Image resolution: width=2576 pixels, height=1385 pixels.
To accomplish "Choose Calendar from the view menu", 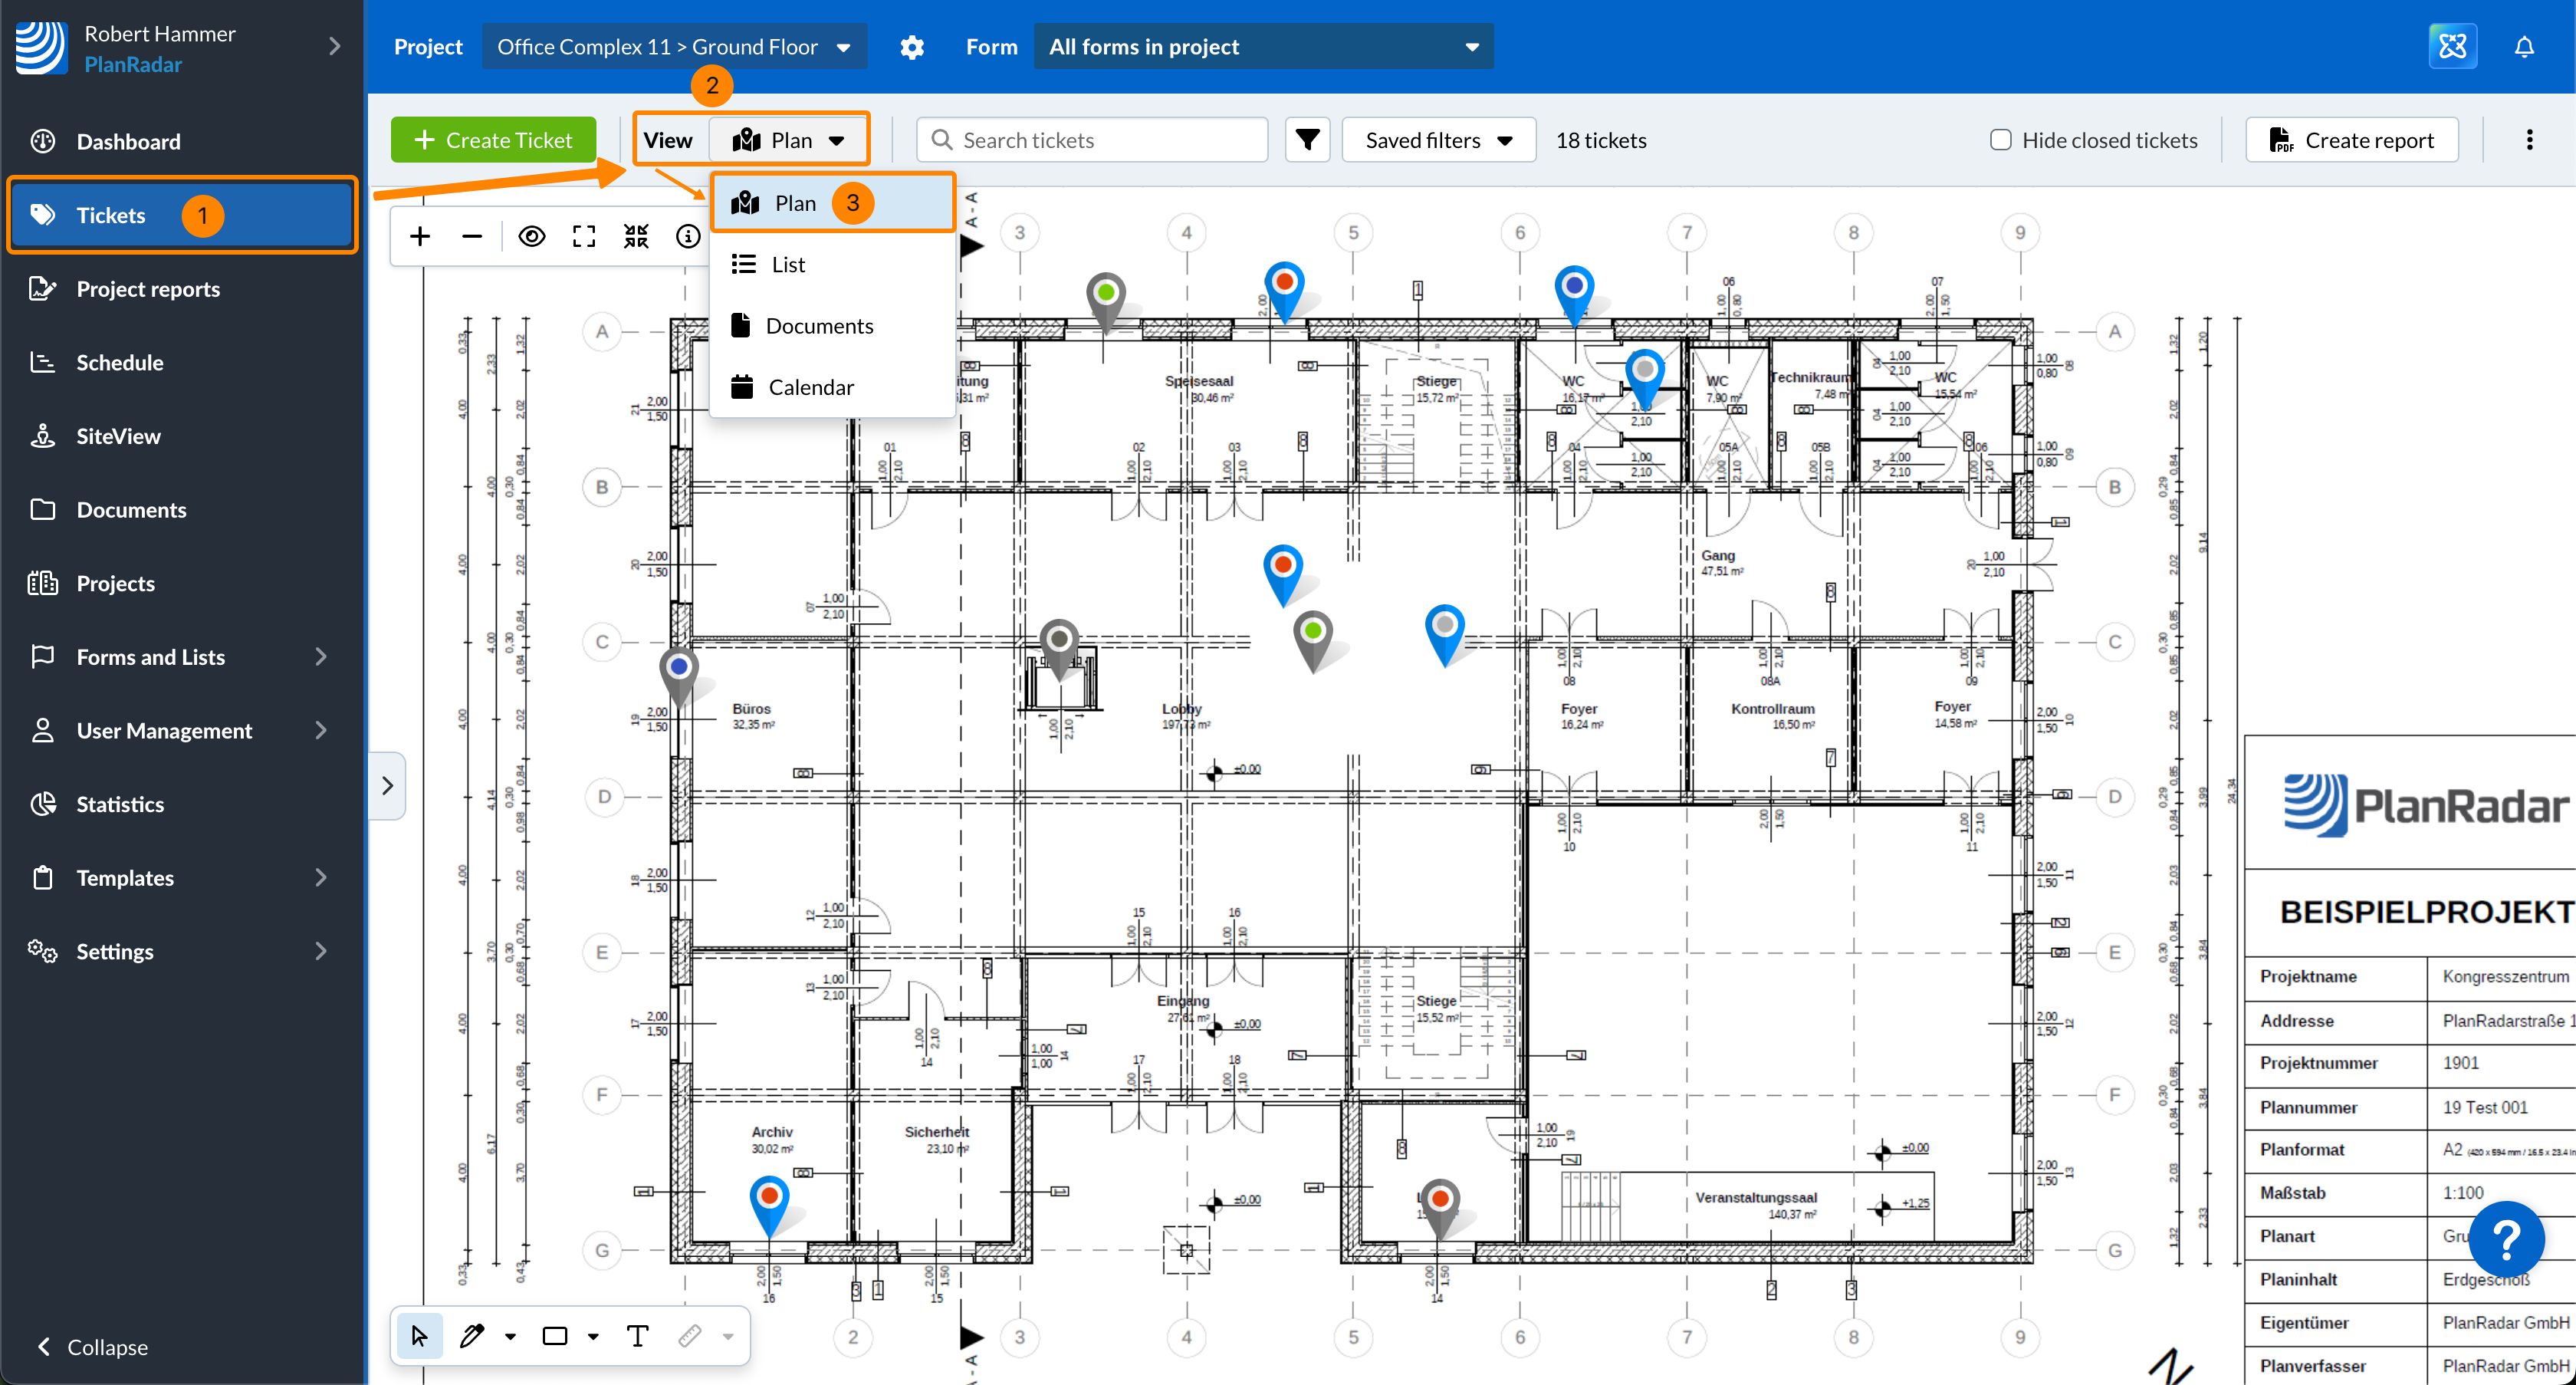I will tap(810, 387).
